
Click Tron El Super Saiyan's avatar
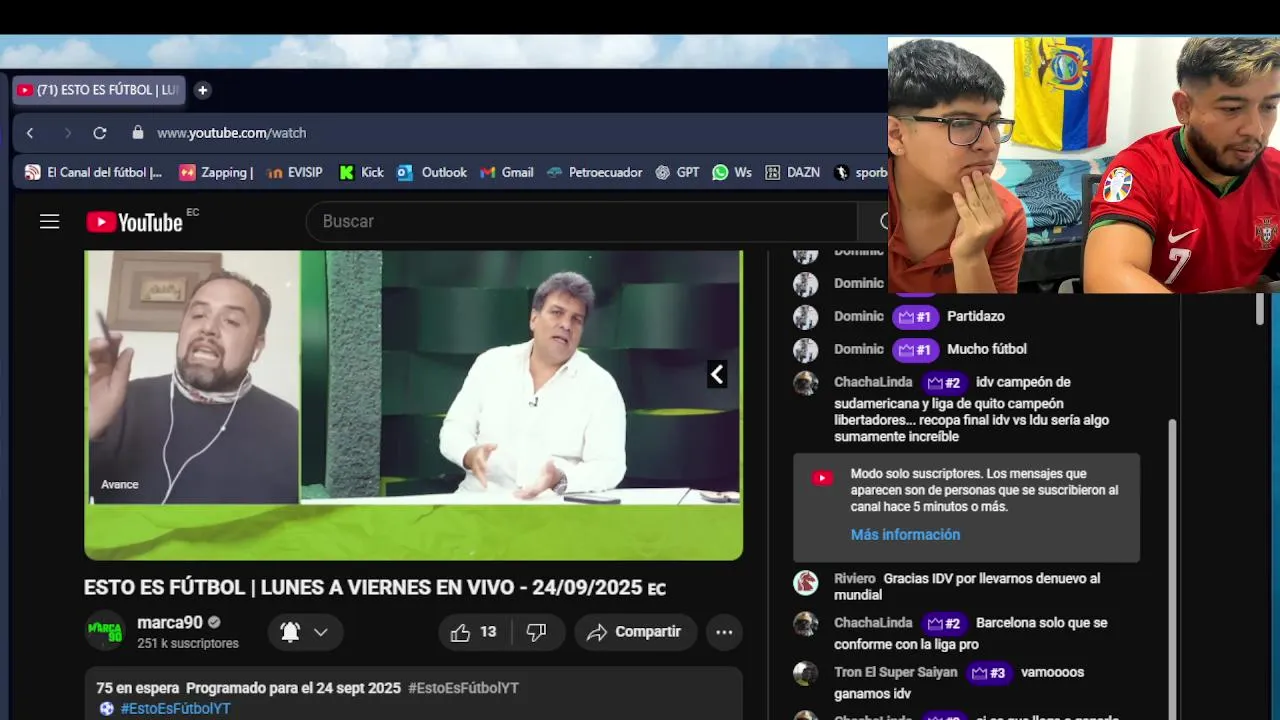click(x=806, y=673)
